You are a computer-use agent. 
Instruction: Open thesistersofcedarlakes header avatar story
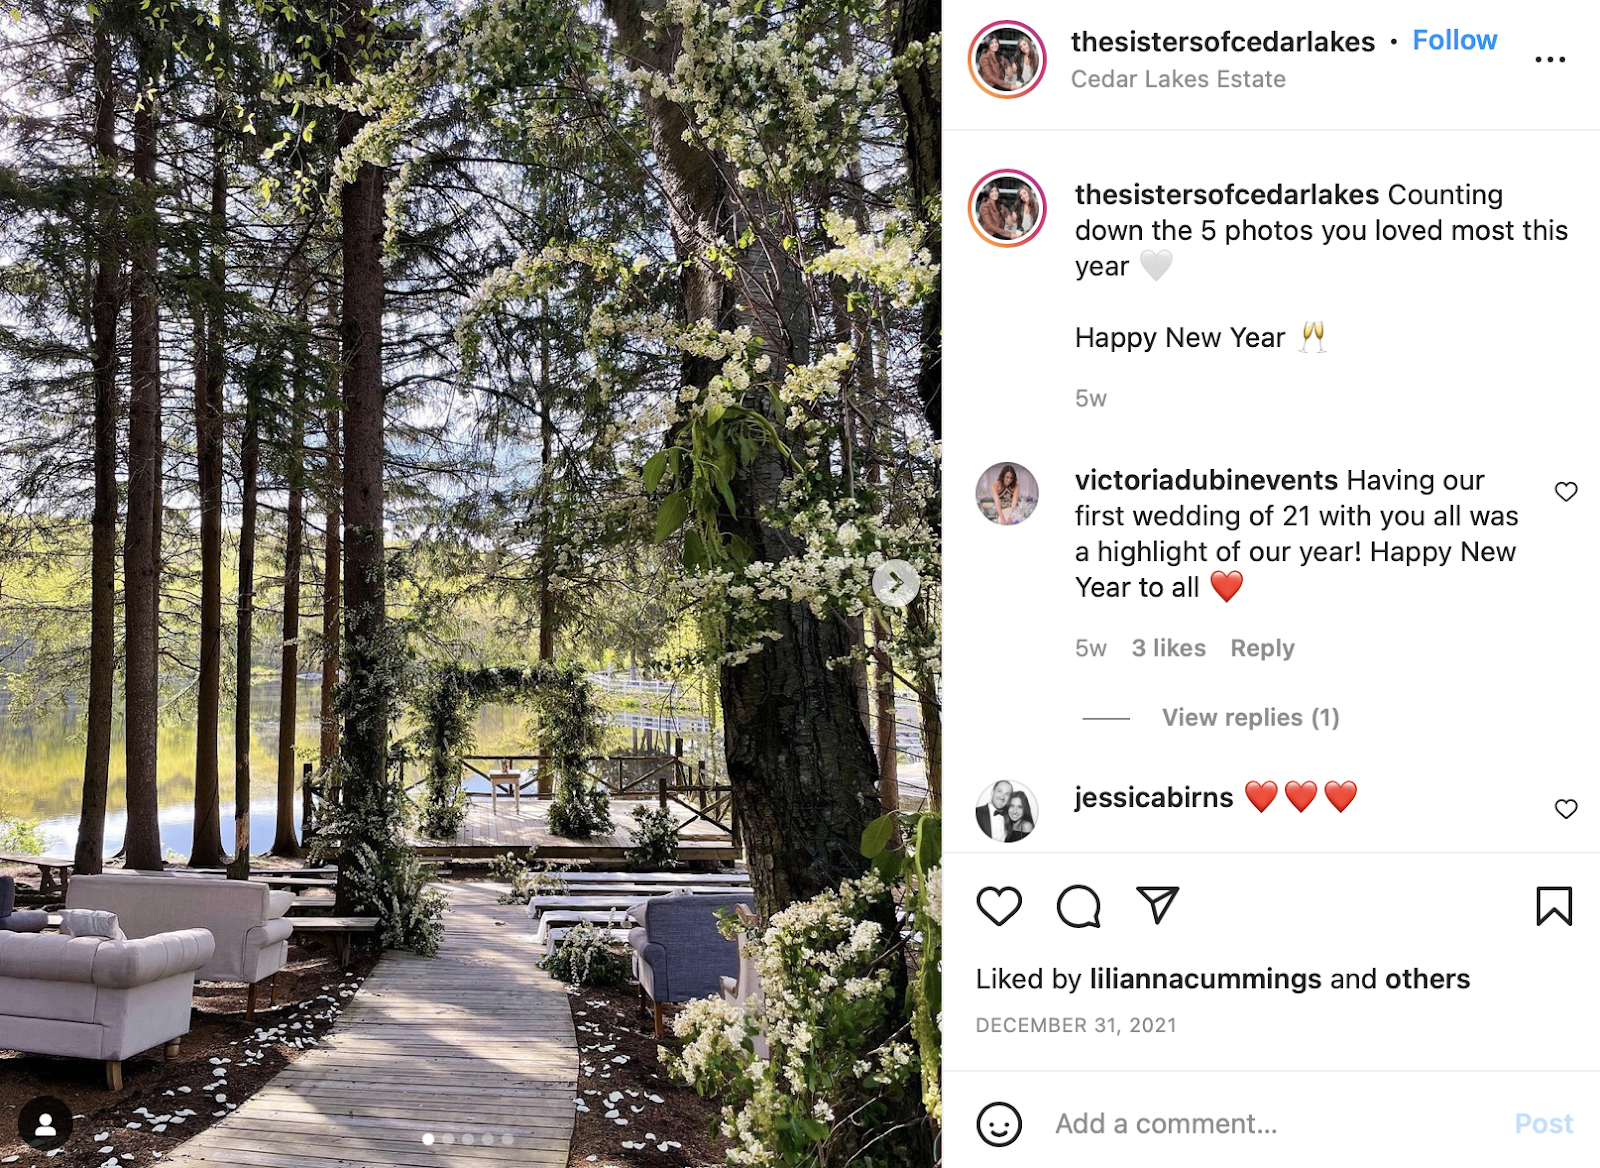[x=1007, y=60]
